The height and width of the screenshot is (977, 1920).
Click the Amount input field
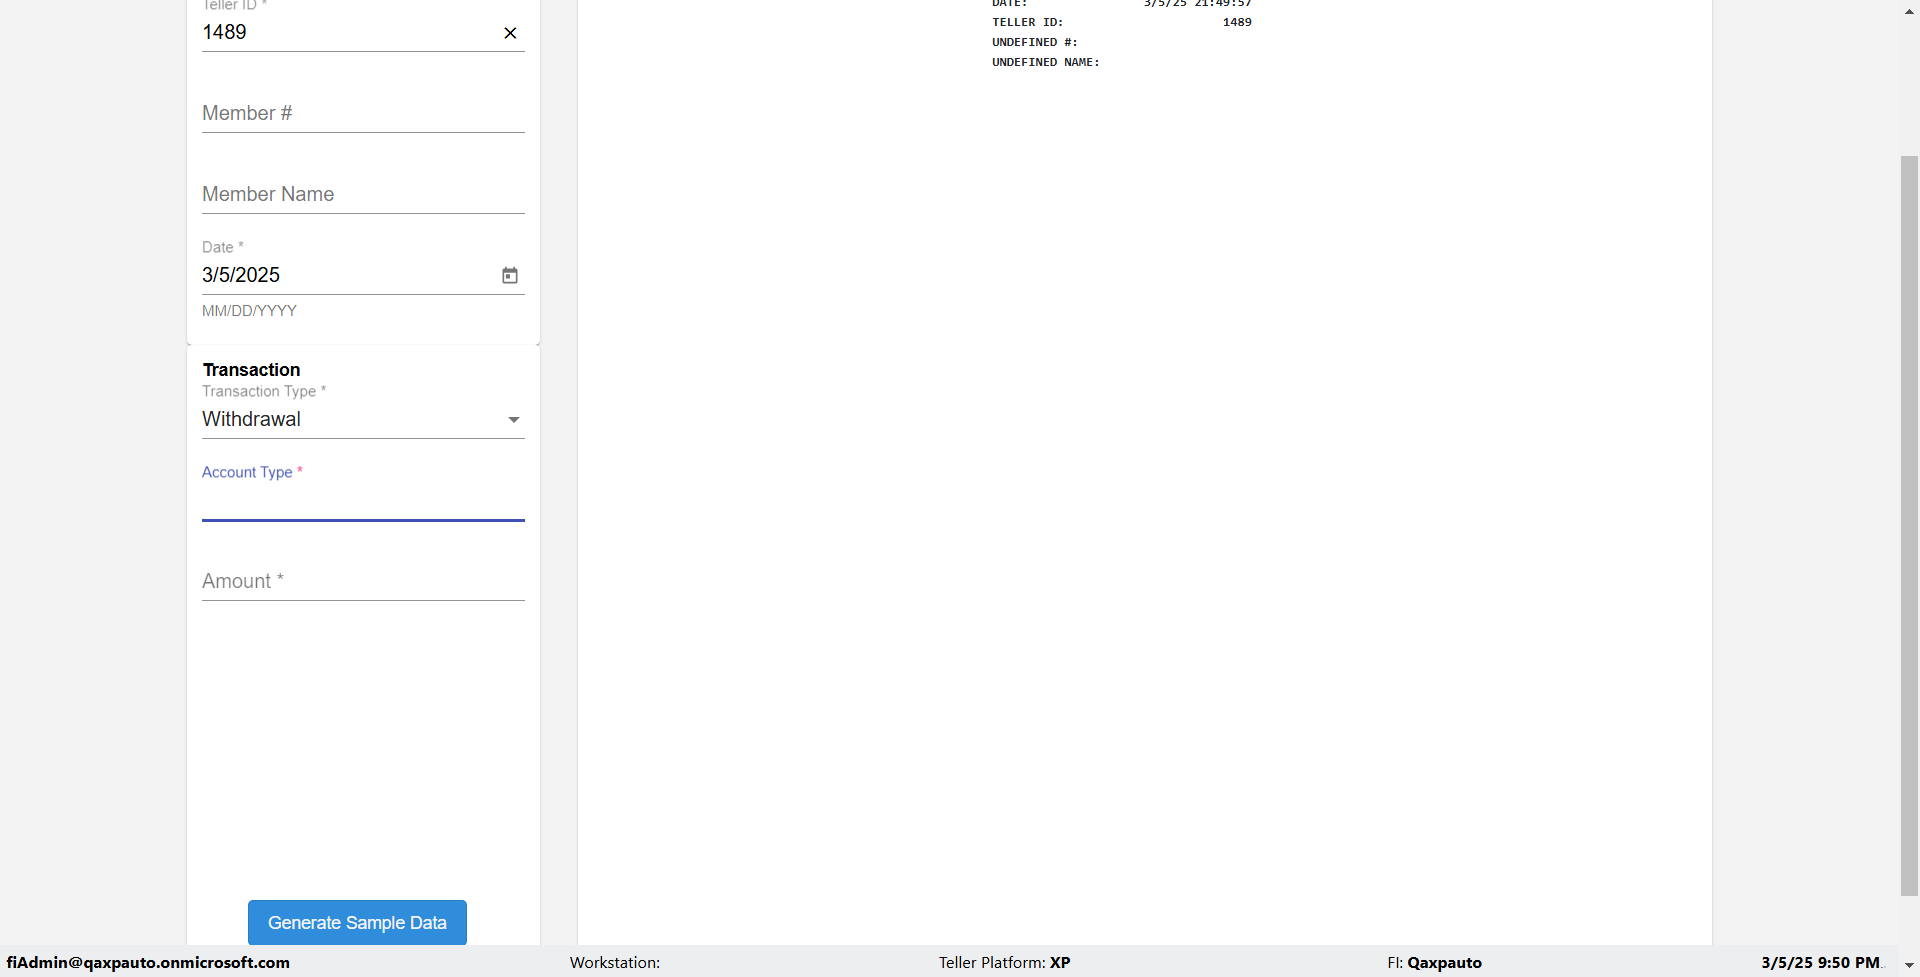tap(363, 581)
